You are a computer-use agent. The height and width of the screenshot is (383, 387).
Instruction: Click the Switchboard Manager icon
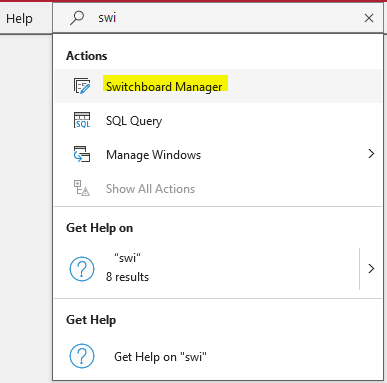[82, 86]
